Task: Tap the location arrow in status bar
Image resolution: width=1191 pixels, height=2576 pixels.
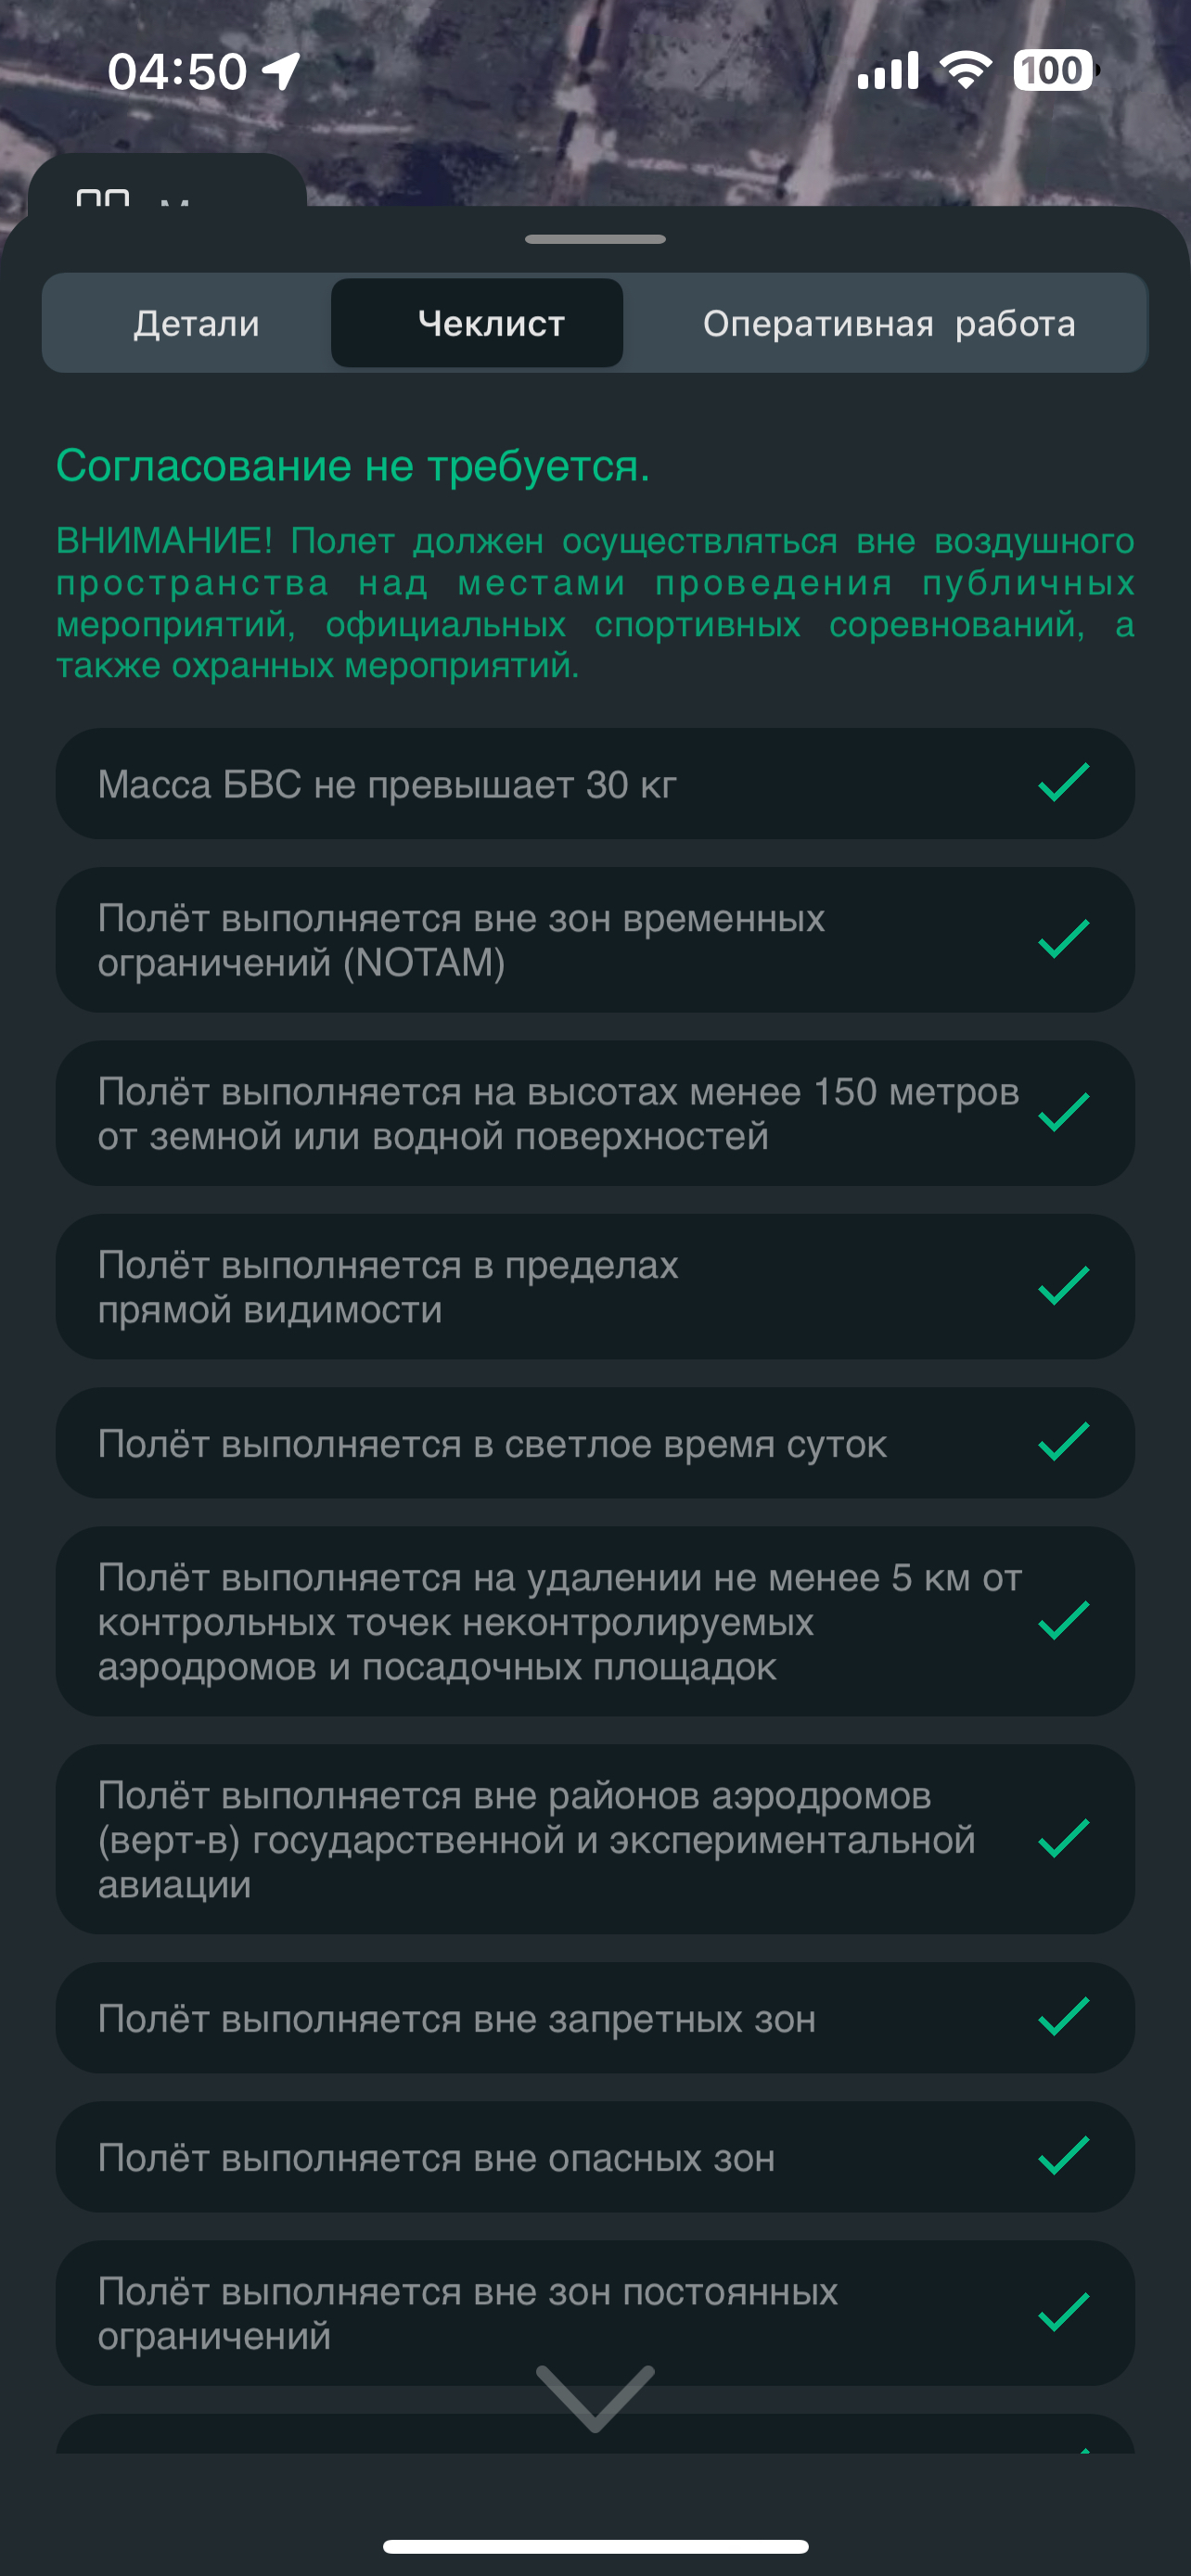Action: tap(281, 71)
